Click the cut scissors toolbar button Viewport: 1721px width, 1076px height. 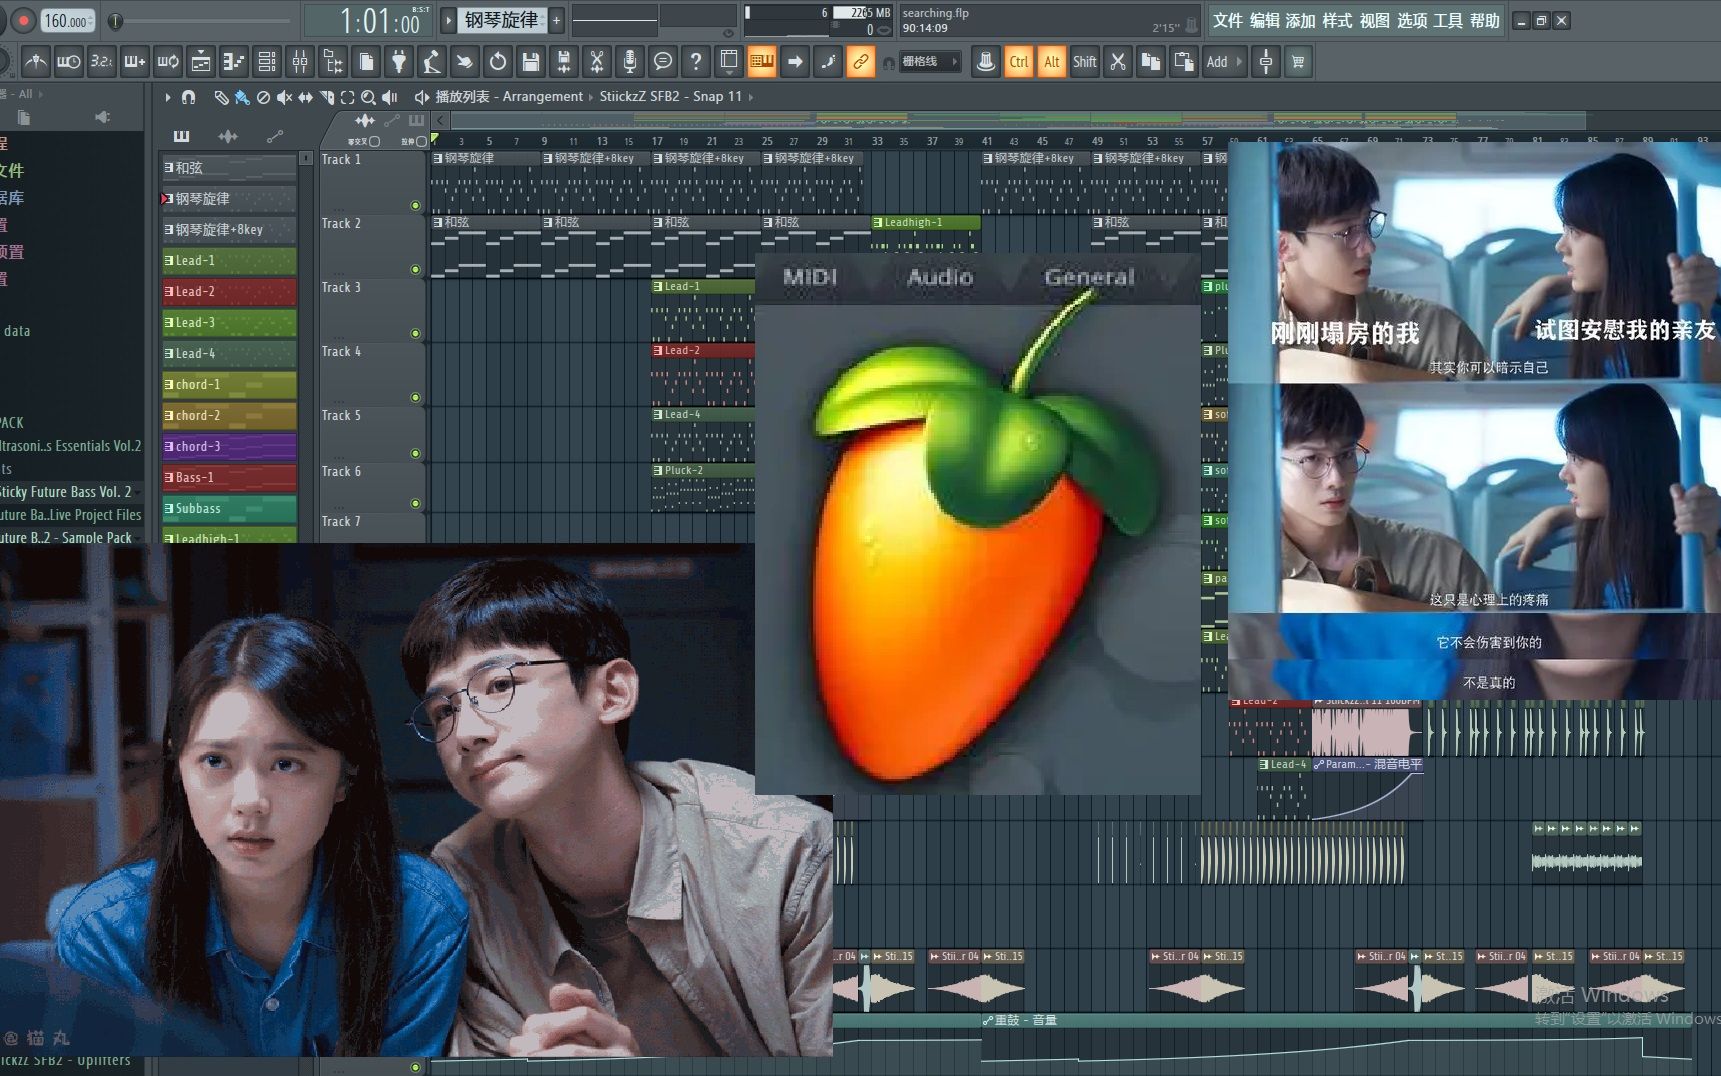point(1118,62)
